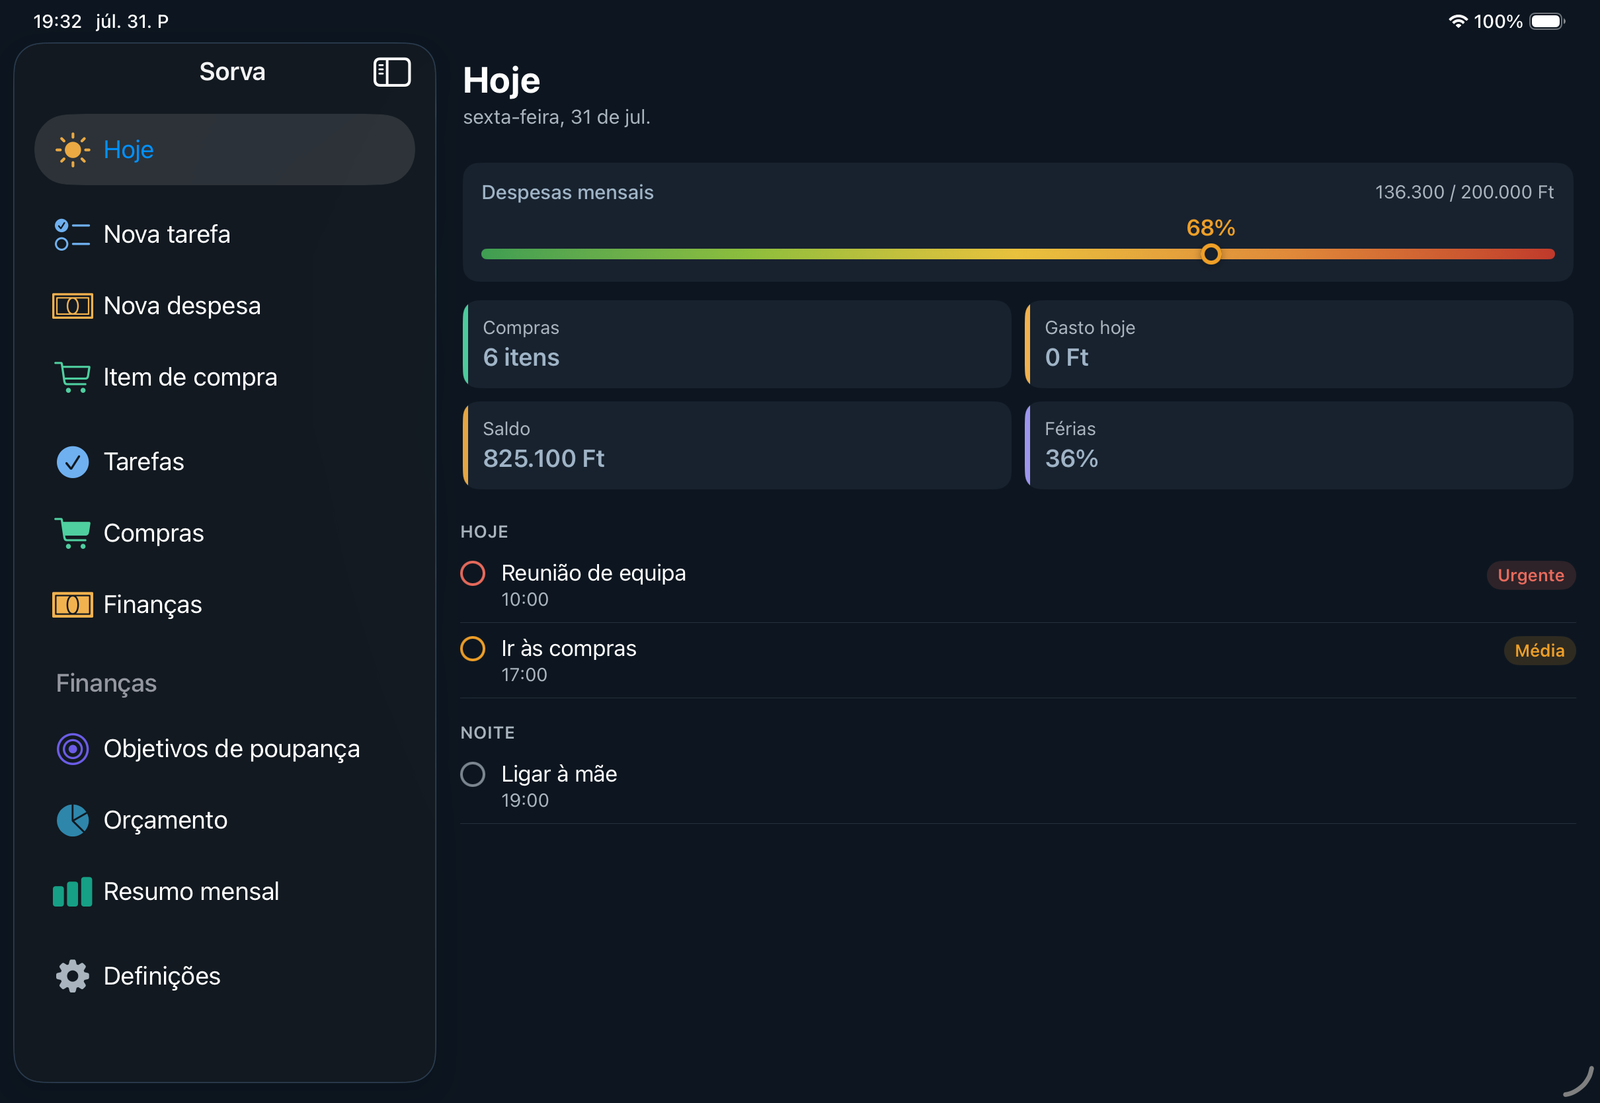Open the Compras sidebar item
The height and width of the screenshot is (1103, 1600).
[225, 533]
